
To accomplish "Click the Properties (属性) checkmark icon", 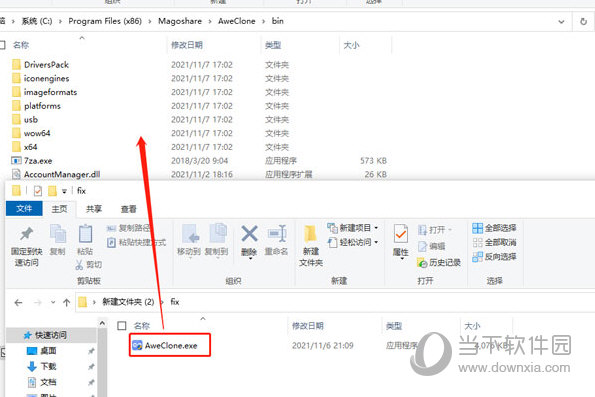I will click(x=401, y=233).
